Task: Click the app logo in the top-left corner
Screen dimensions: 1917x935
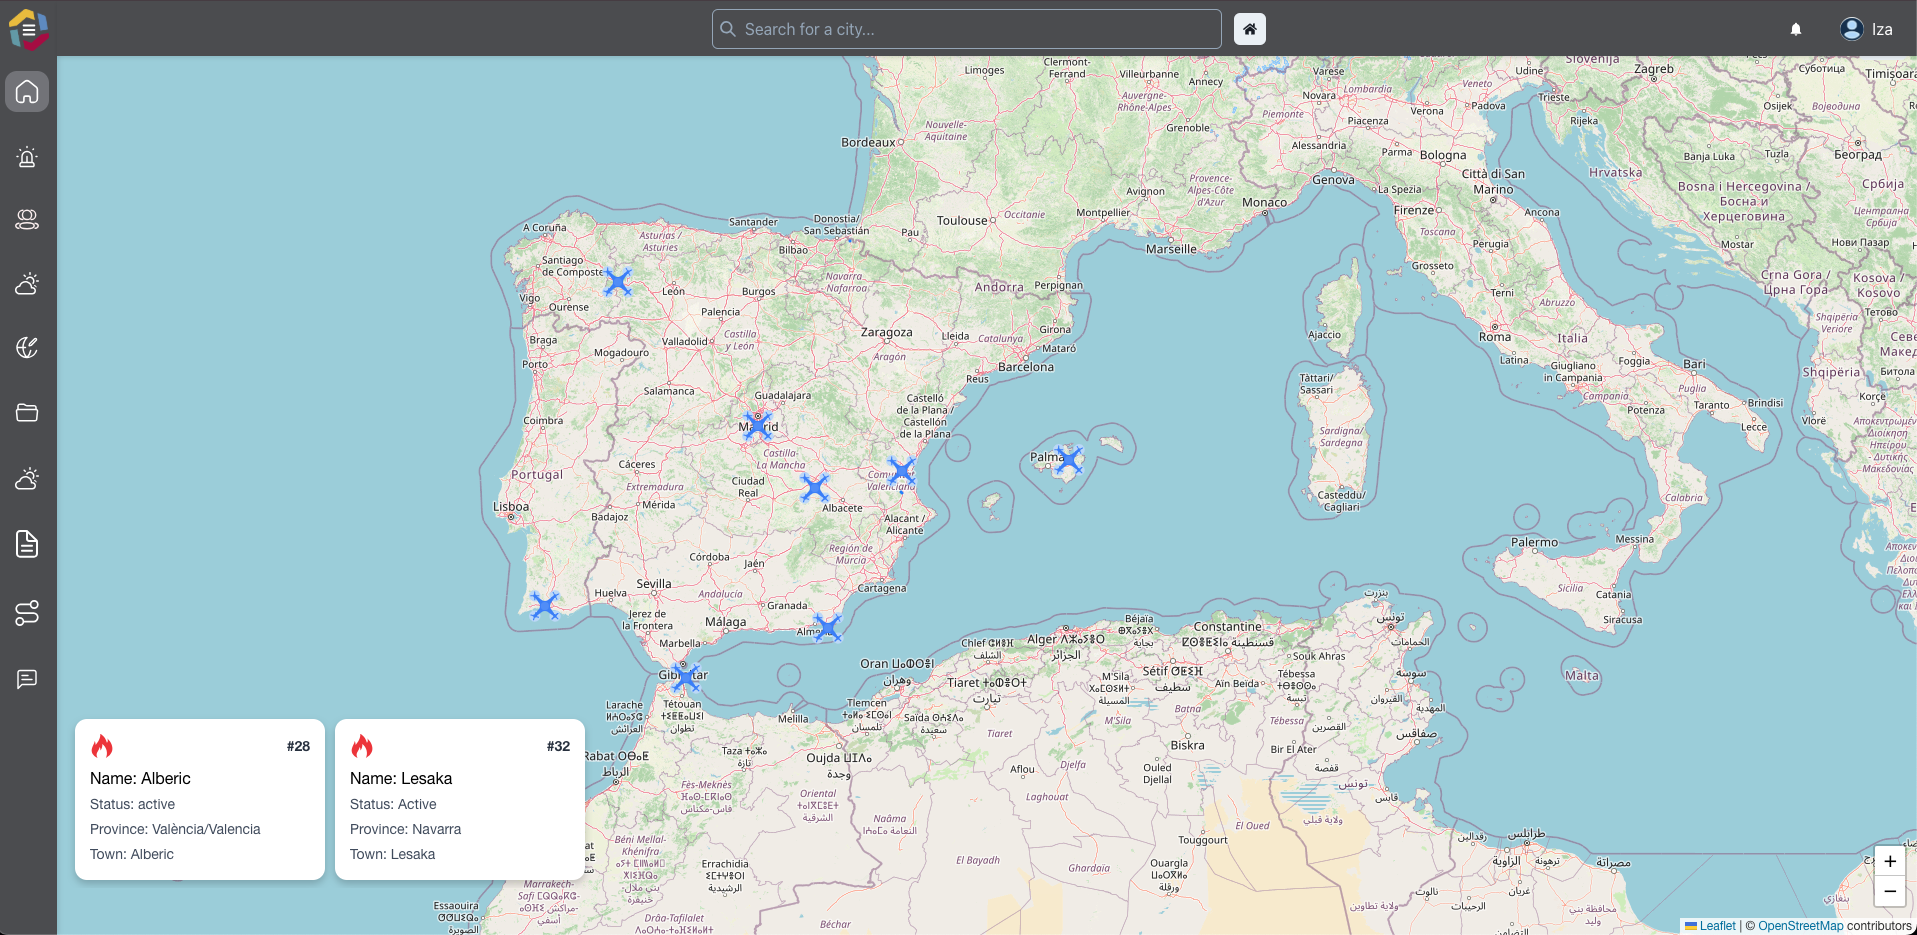Action: click(x=28, y=28)
